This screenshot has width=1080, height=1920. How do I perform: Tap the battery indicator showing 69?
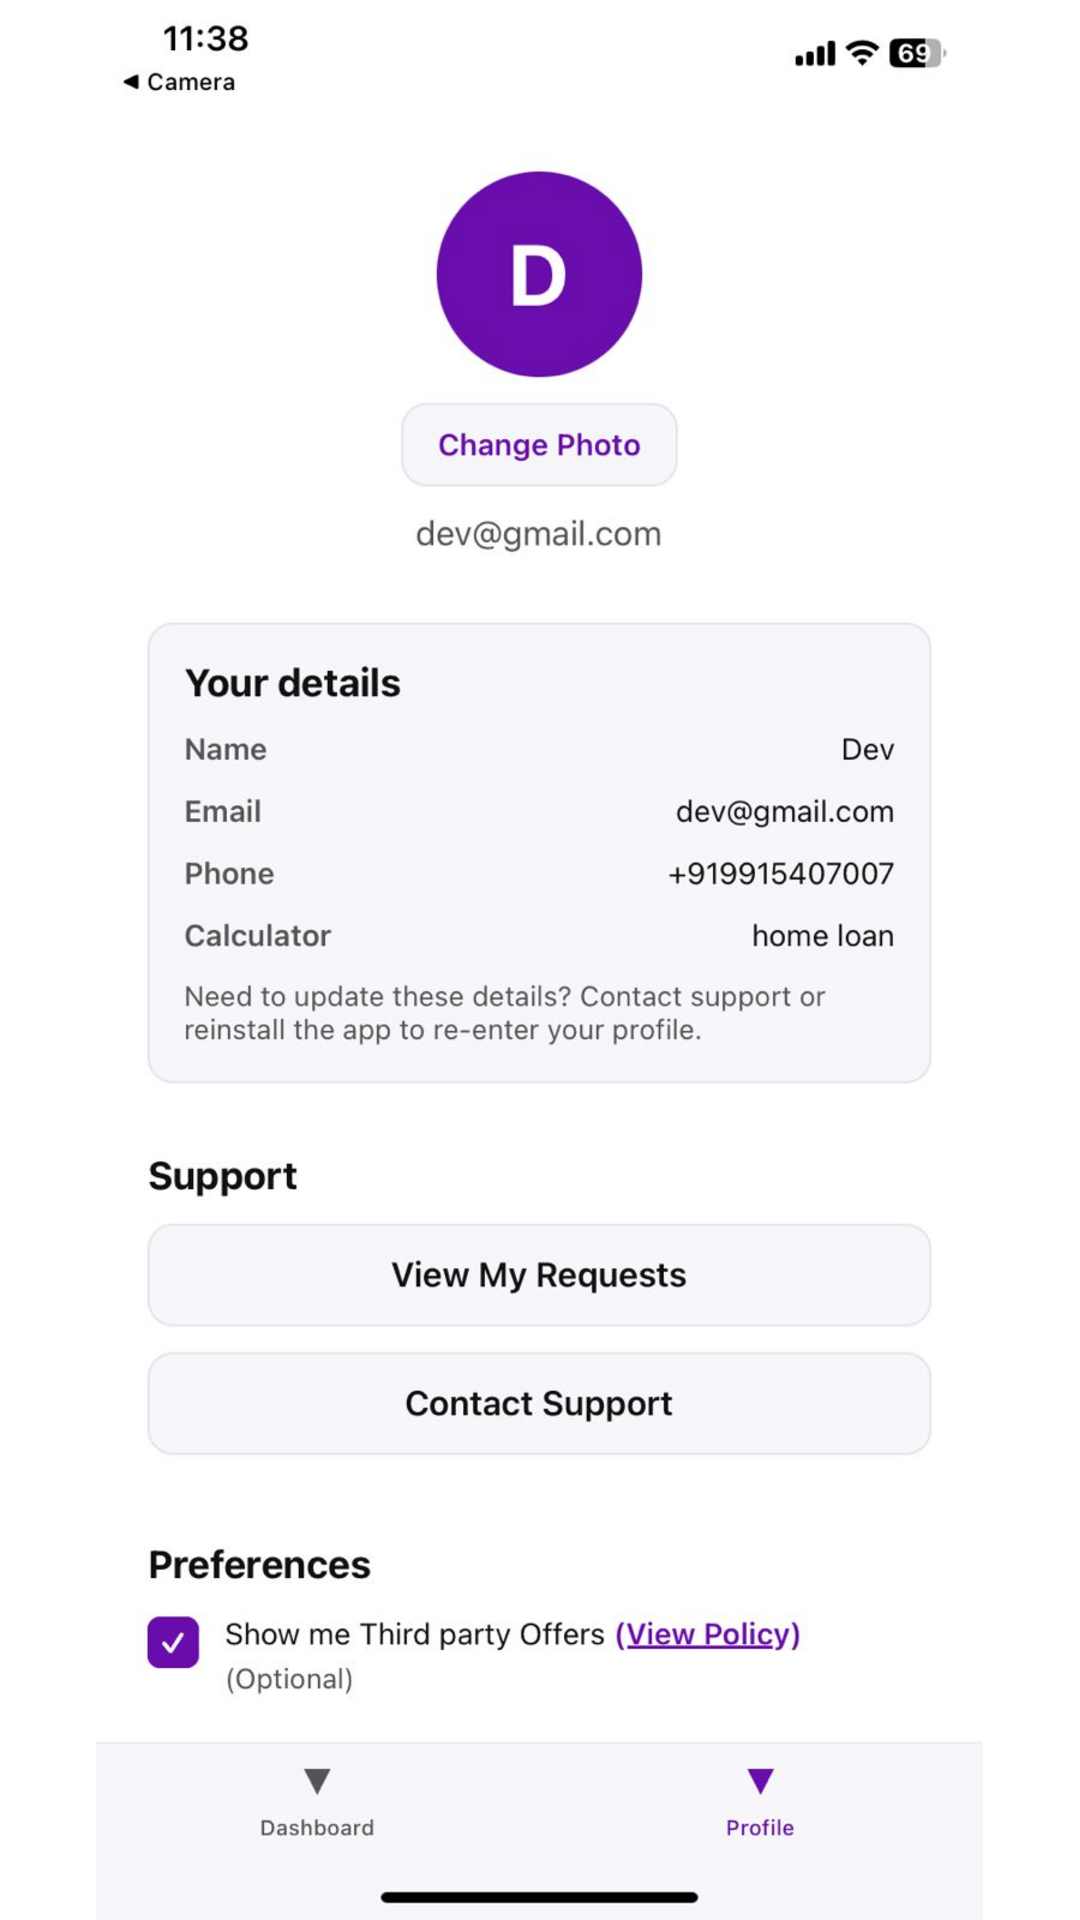click(915, 52)
